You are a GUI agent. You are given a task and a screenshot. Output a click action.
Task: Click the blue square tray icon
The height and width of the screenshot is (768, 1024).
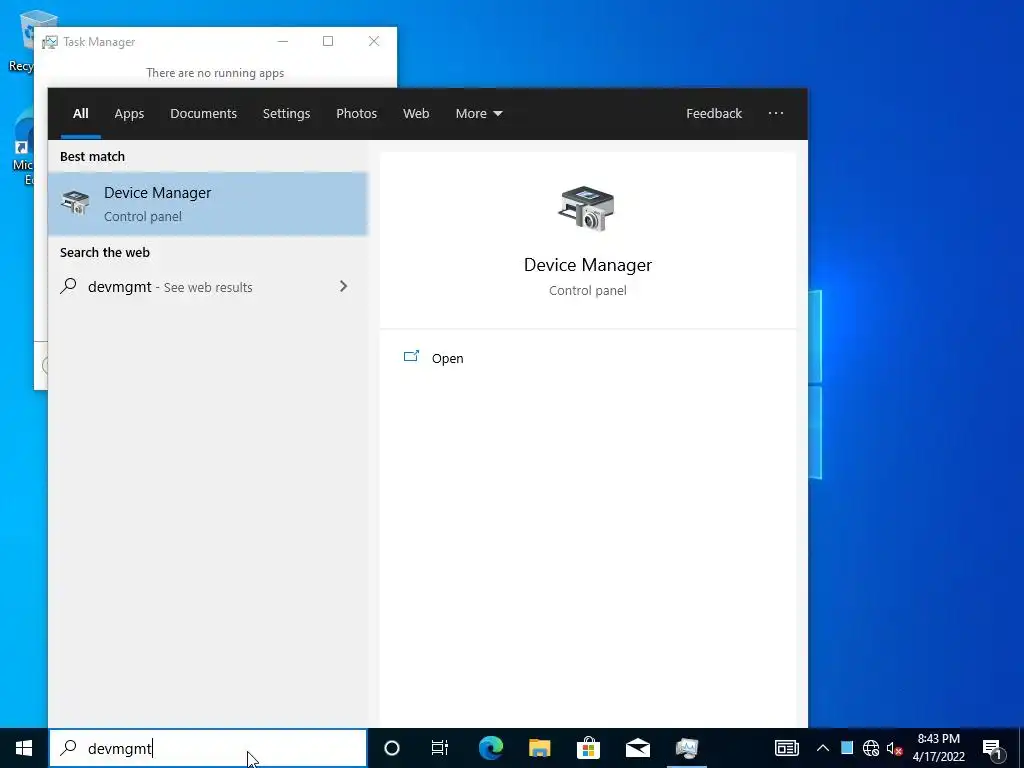click(847, 748)
